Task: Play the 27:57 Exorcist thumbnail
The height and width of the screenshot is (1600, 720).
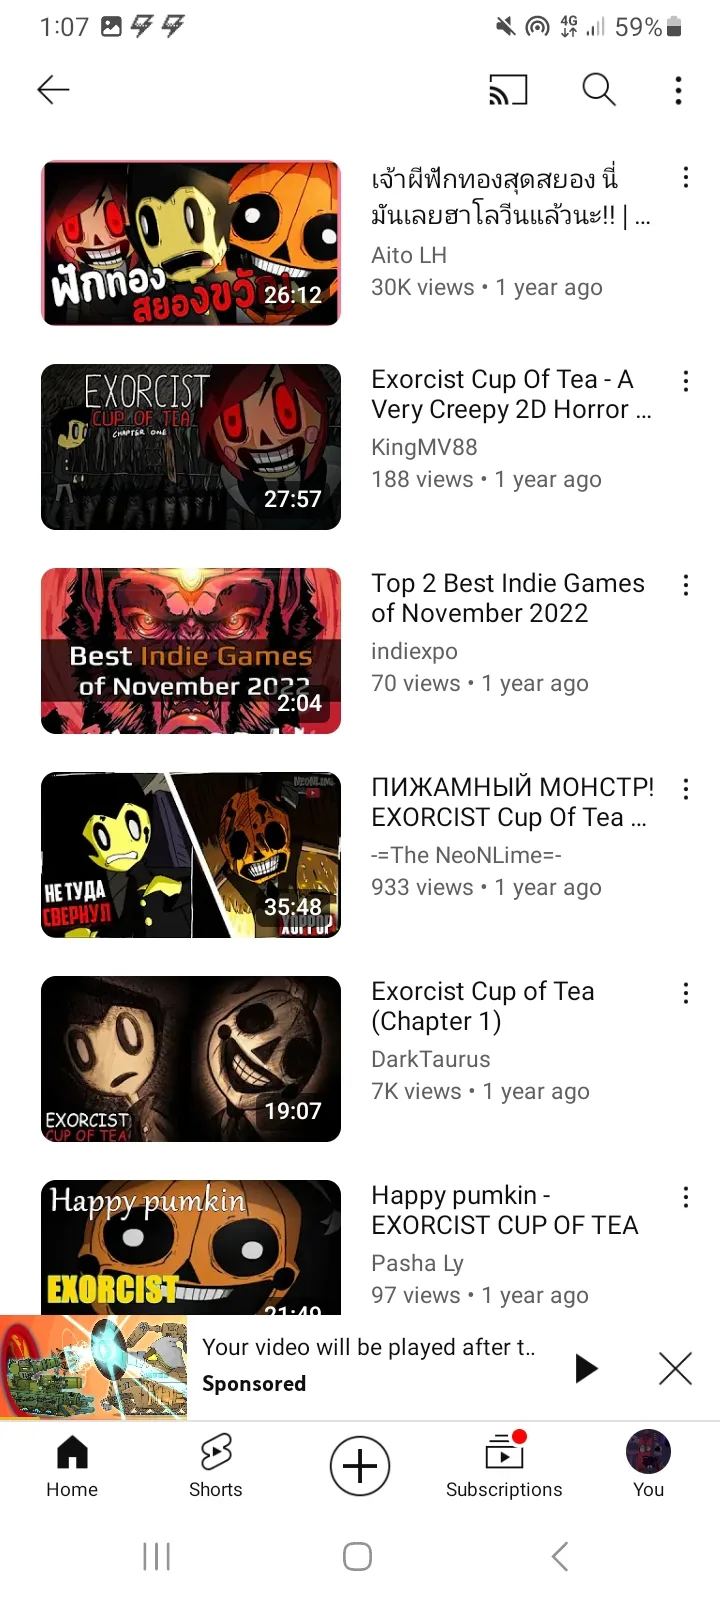Action: pos(191,447)
